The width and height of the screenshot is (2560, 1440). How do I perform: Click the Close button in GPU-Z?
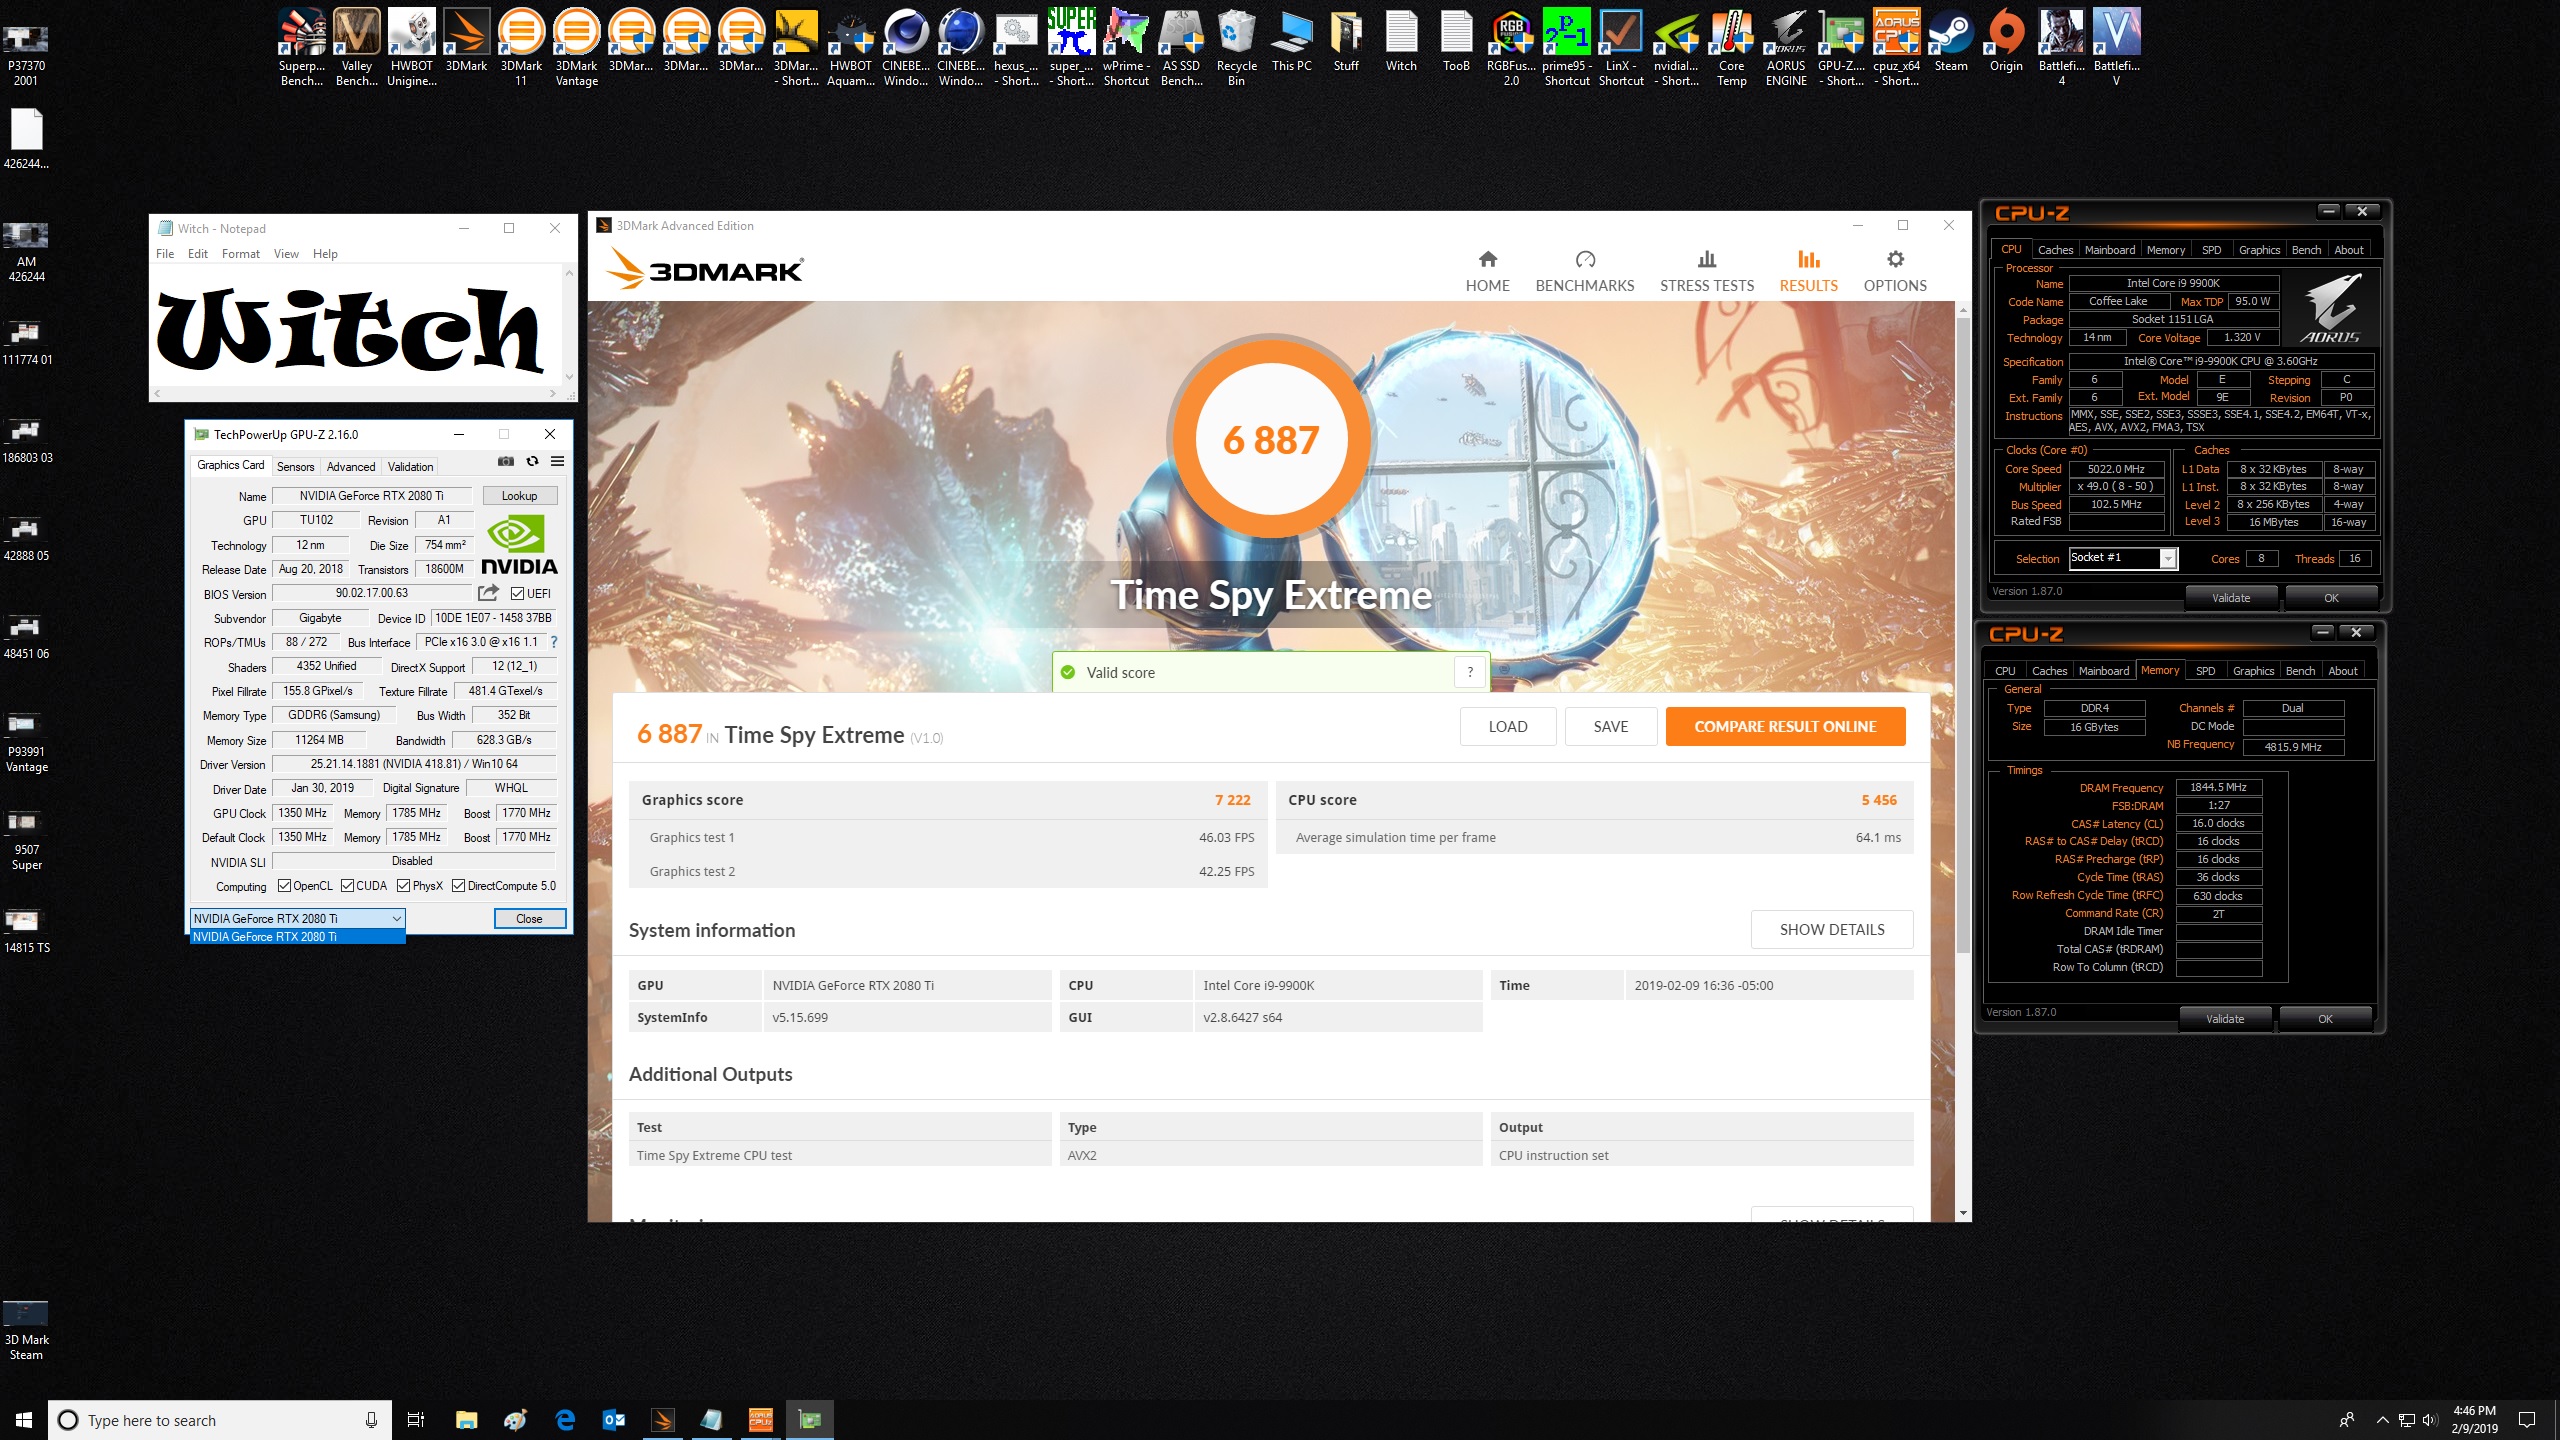[529, 918]
